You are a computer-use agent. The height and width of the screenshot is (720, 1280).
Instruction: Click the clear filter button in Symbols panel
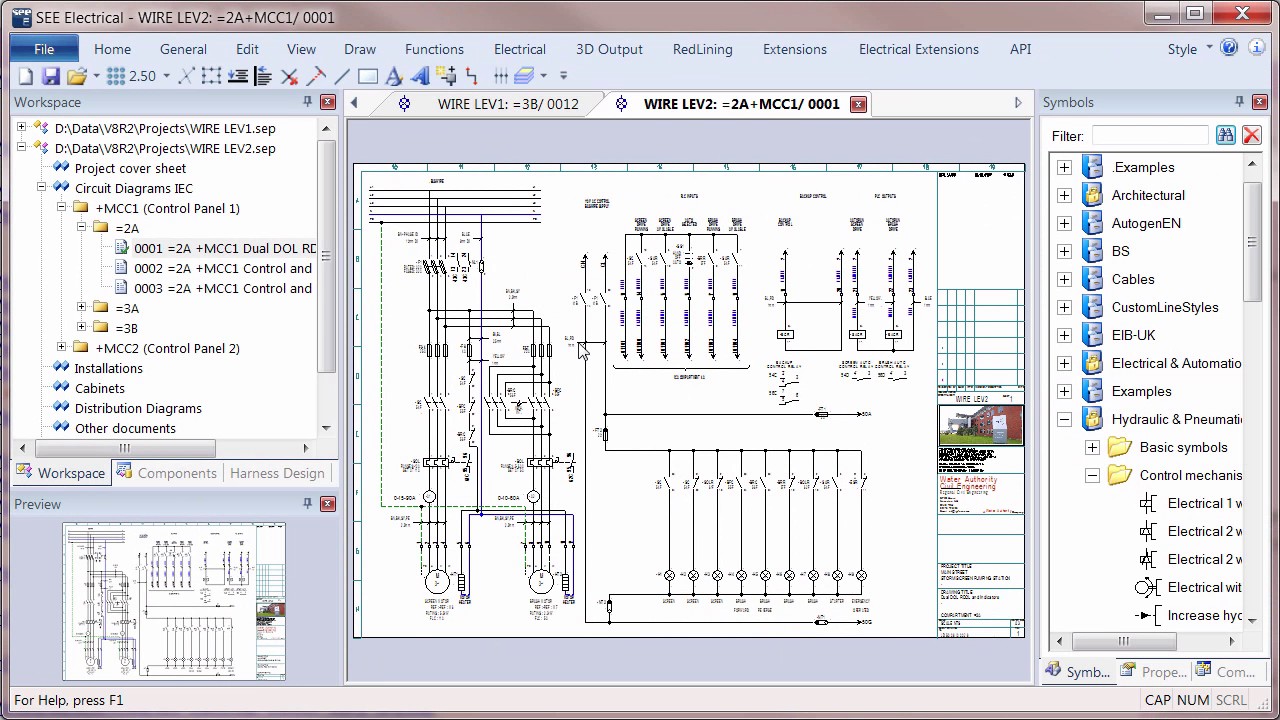(x=1251, y=135)
